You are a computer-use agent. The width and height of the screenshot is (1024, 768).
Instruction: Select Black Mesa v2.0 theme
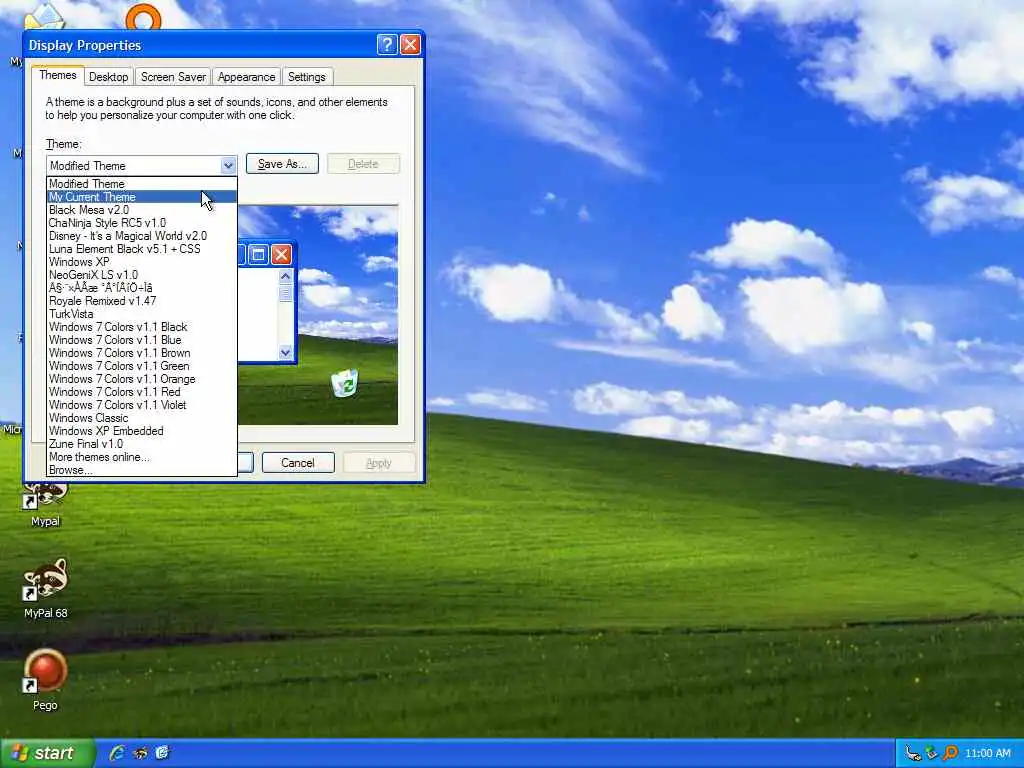(142, 210)
